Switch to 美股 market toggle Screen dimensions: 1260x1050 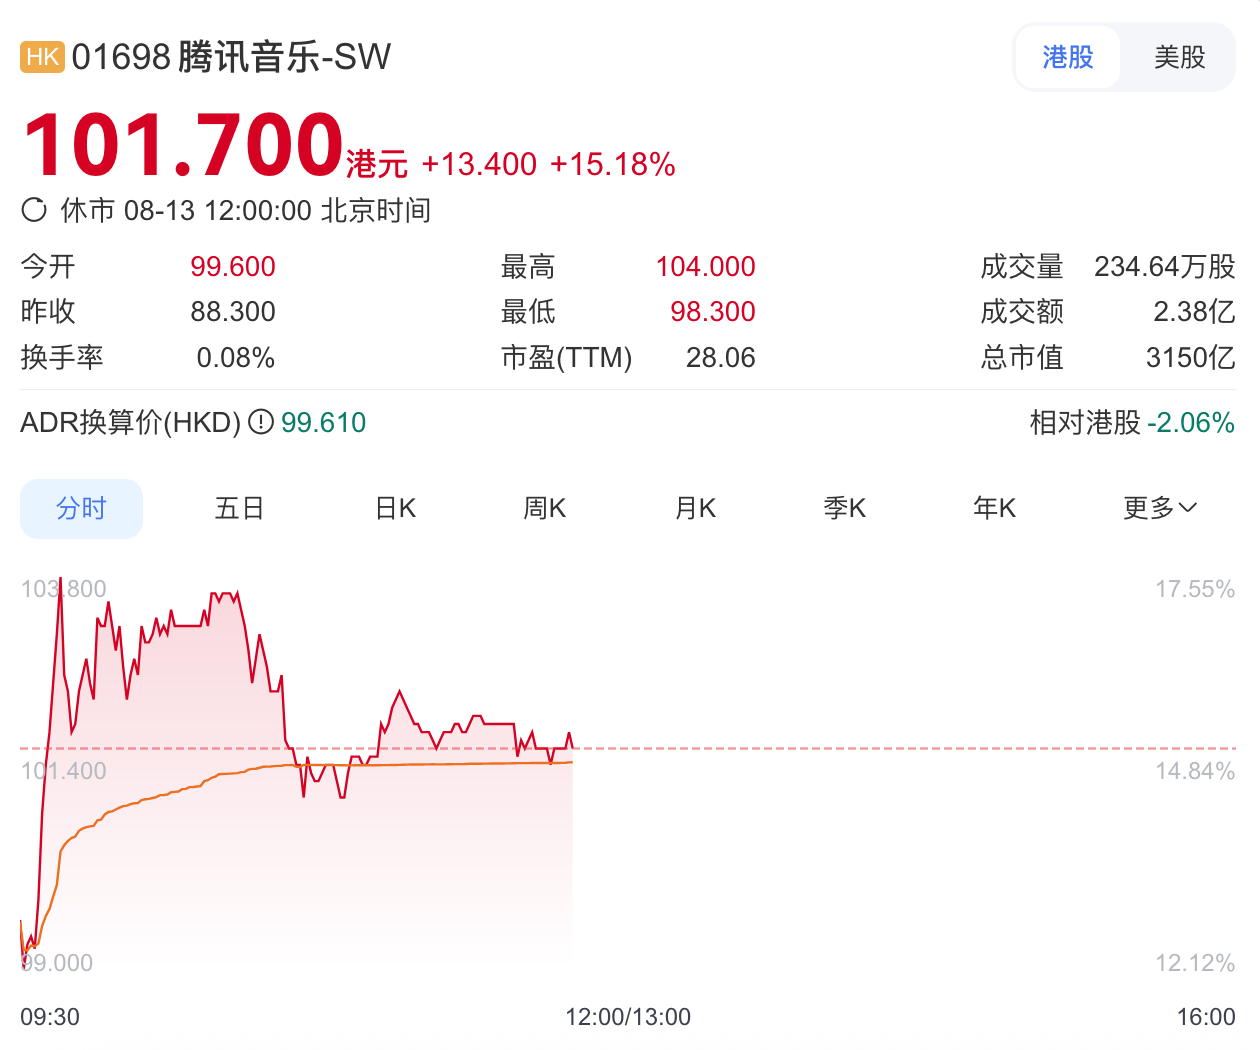coord(1179,57)
